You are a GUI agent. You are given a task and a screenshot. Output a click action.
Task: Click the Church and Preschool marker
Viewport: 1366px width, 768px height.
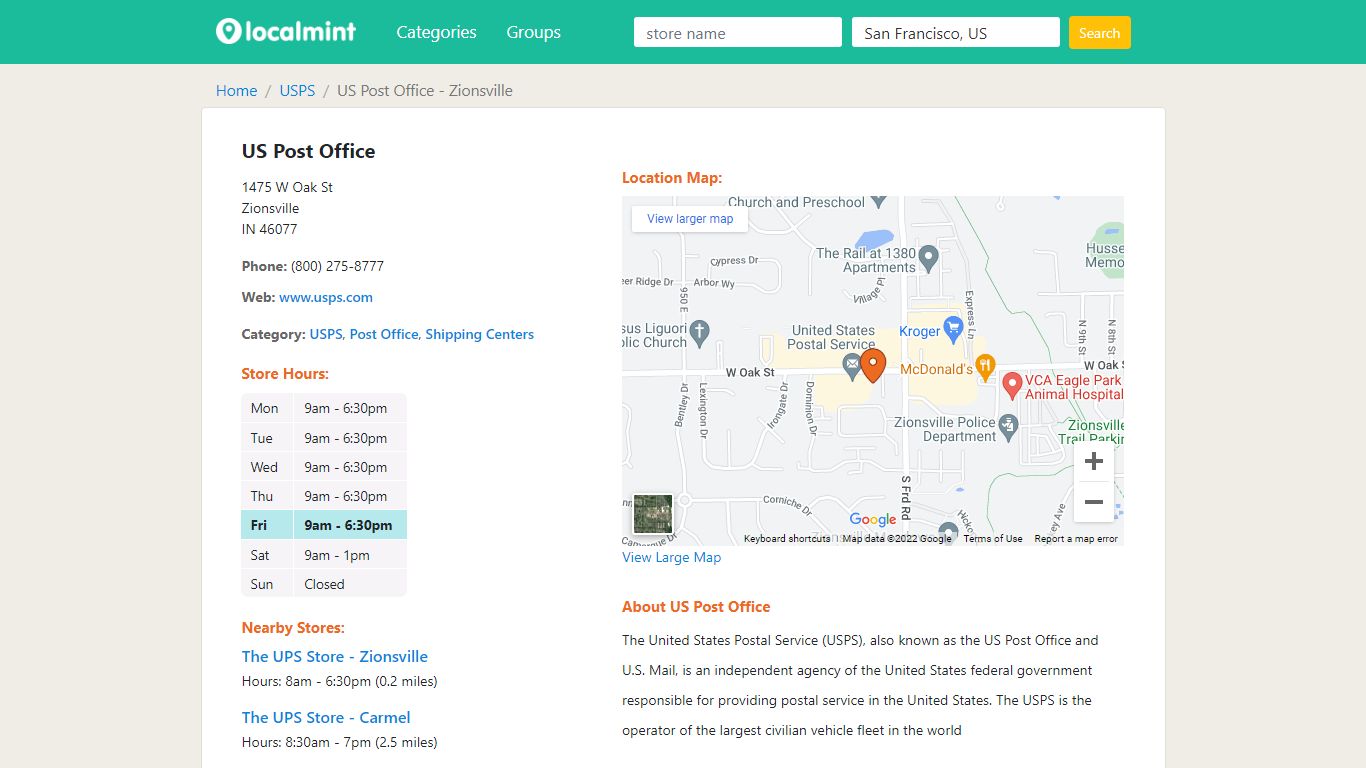click(x=879, y=200)
